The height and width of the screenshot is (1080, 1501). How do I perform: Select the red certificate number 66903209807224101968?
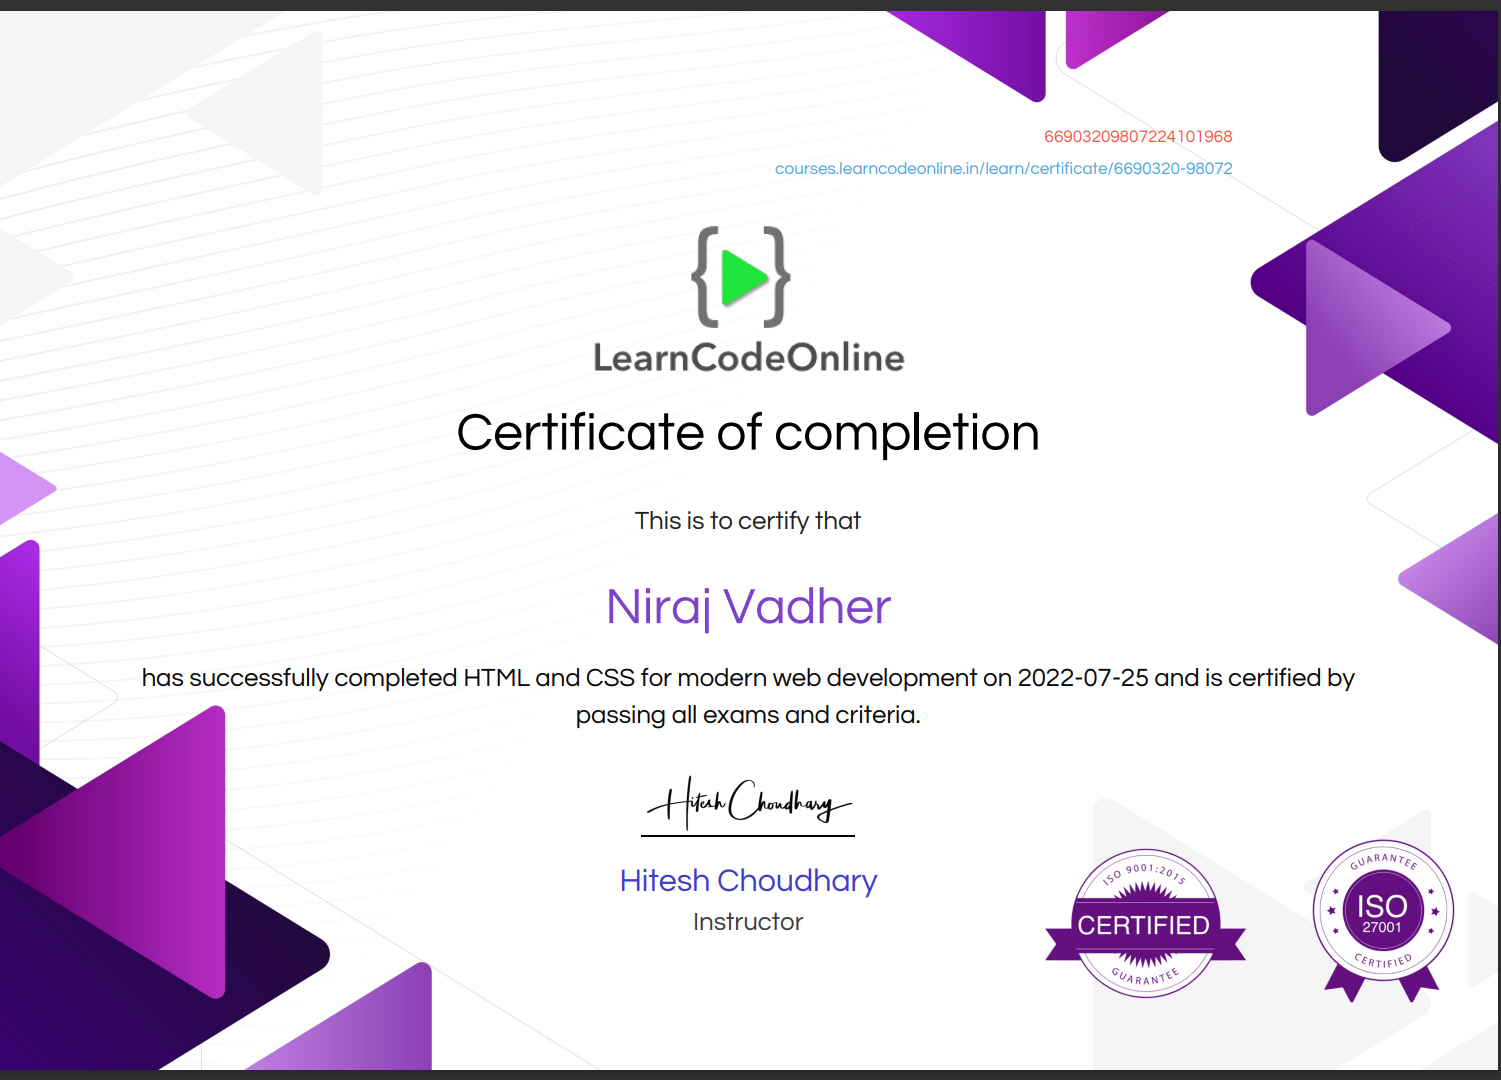coord(1138,137)
